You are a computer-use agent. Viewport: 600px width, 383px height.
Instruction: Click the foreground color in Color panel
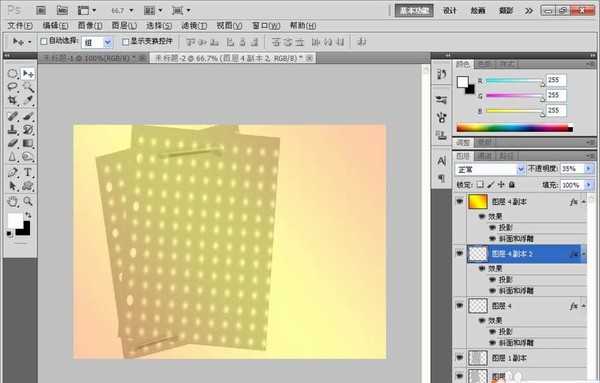(463, 81)
